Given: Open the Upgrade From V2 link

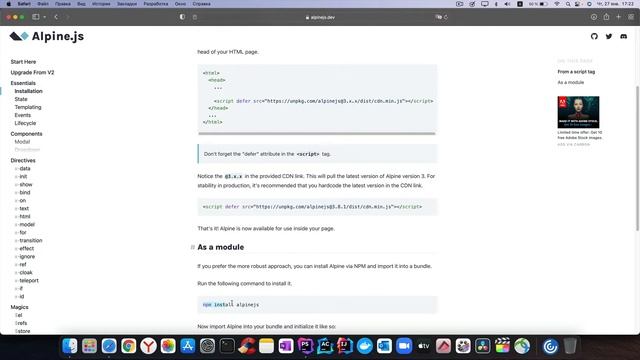Looking at the screenshot, I should pyautogui.click(x=32, y=72).
